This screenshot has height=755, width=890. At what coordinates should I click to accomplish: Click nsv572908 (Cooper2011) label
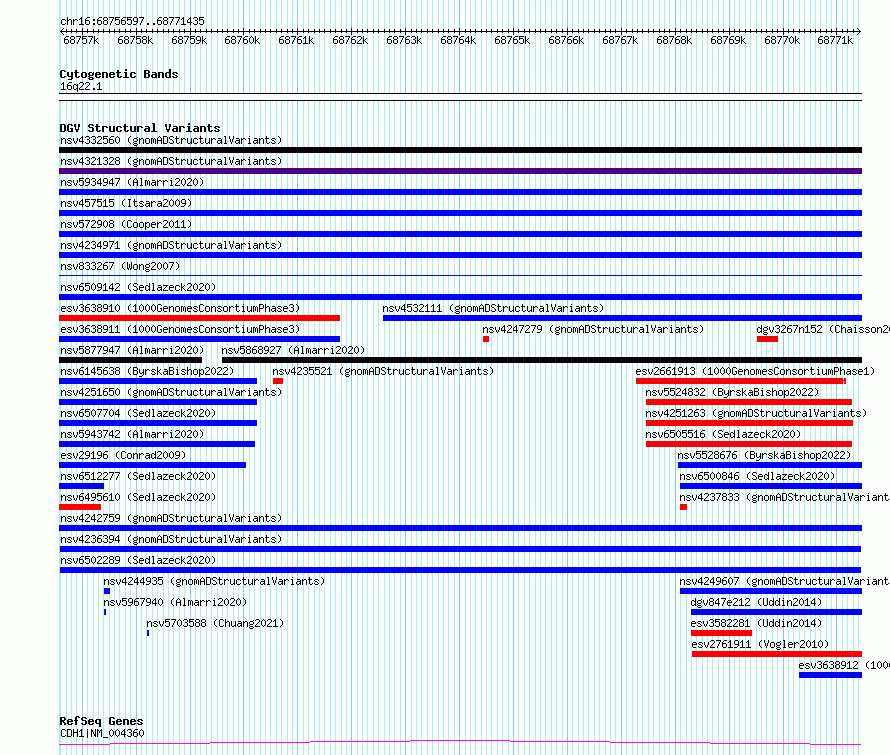126,224
